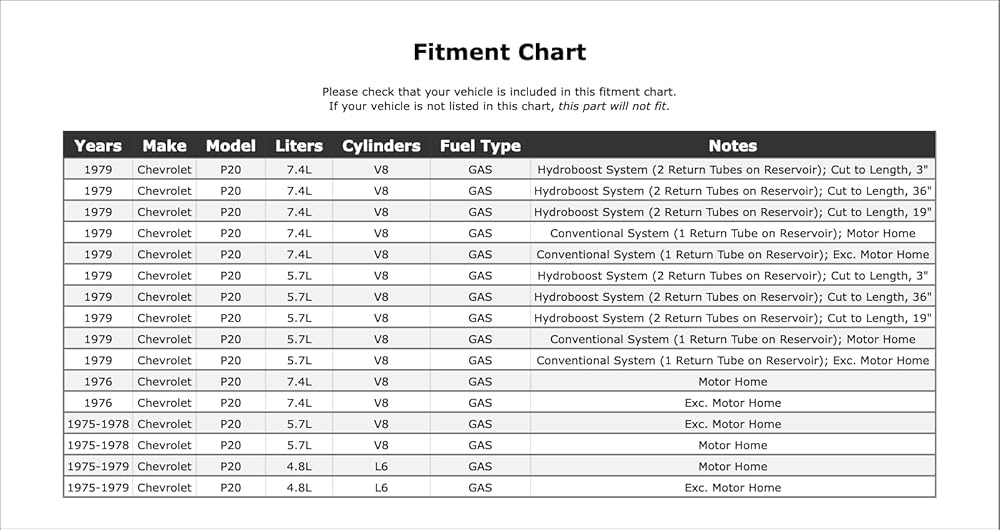Click the Years column header
Viewport: 1000px width, 530px height.
pyautogui.click(x=98, y=146)
